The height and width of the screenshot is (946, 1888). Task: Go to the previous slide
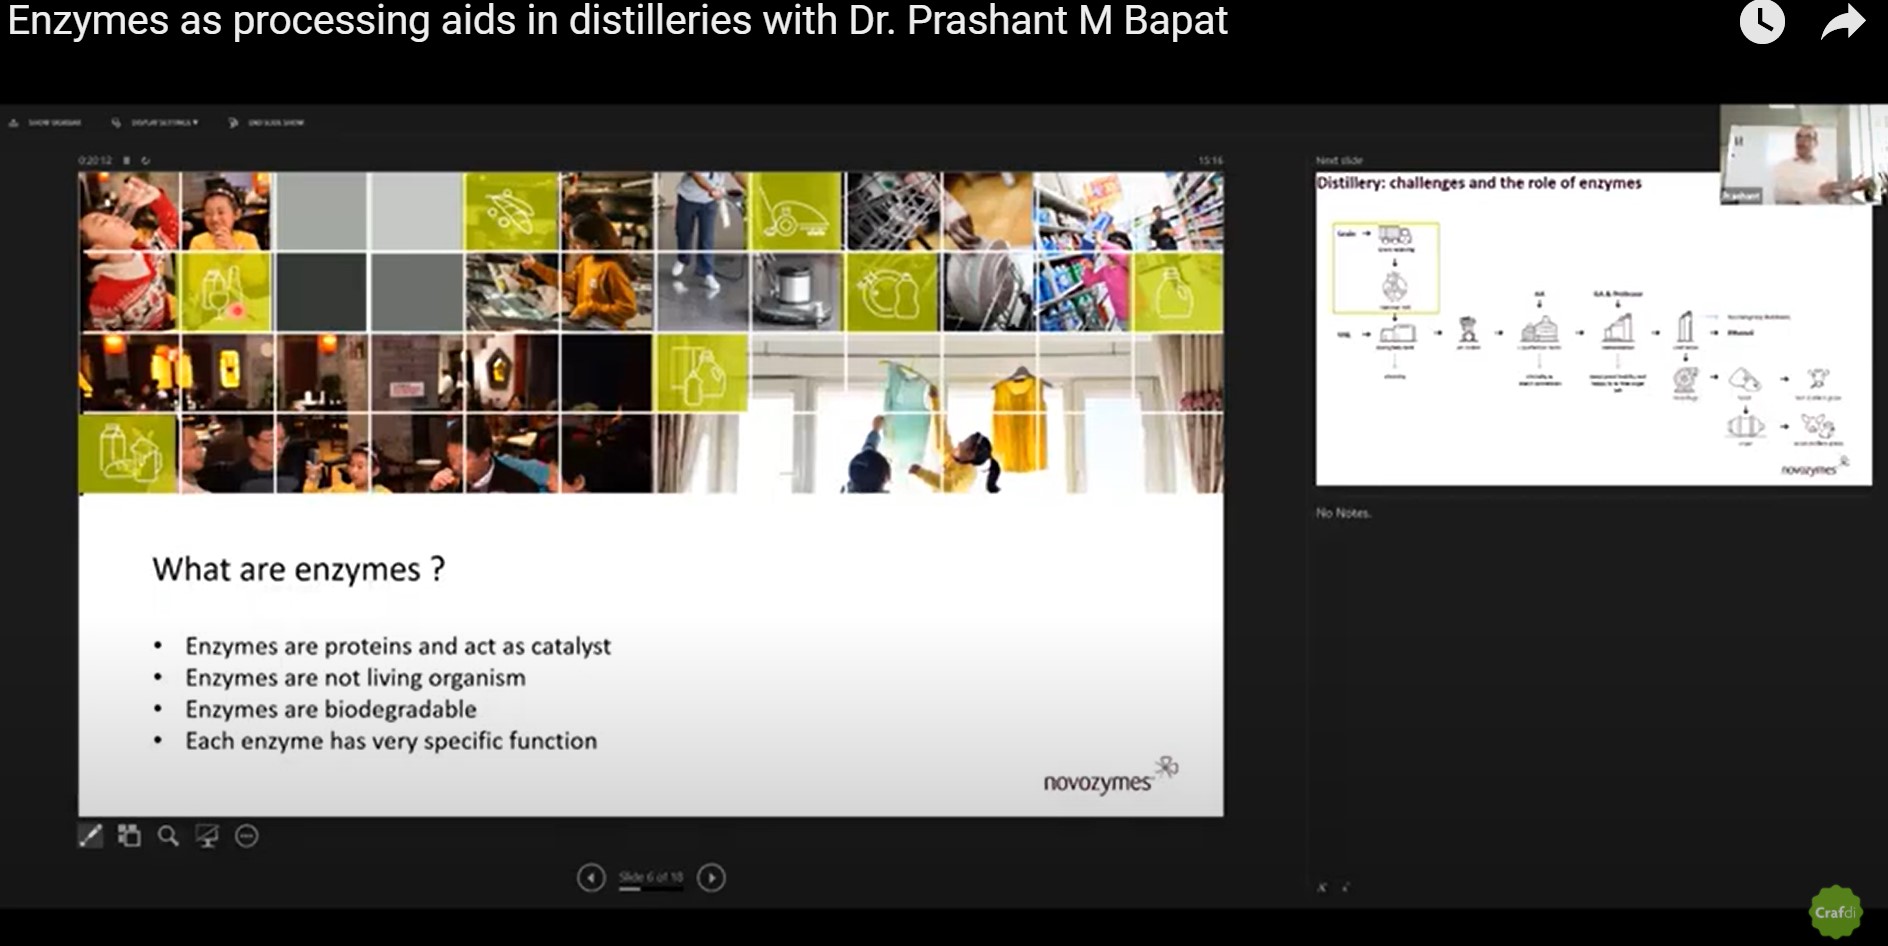click(591, 878)
